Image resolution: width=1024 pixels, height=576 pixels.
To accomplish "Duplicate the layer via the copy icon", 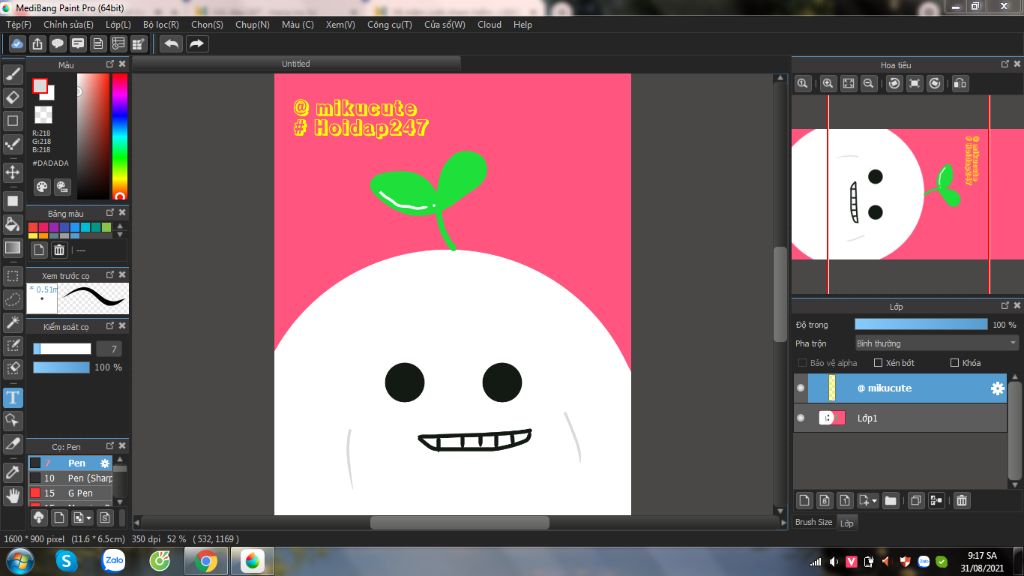I will (x=916, y=501).
